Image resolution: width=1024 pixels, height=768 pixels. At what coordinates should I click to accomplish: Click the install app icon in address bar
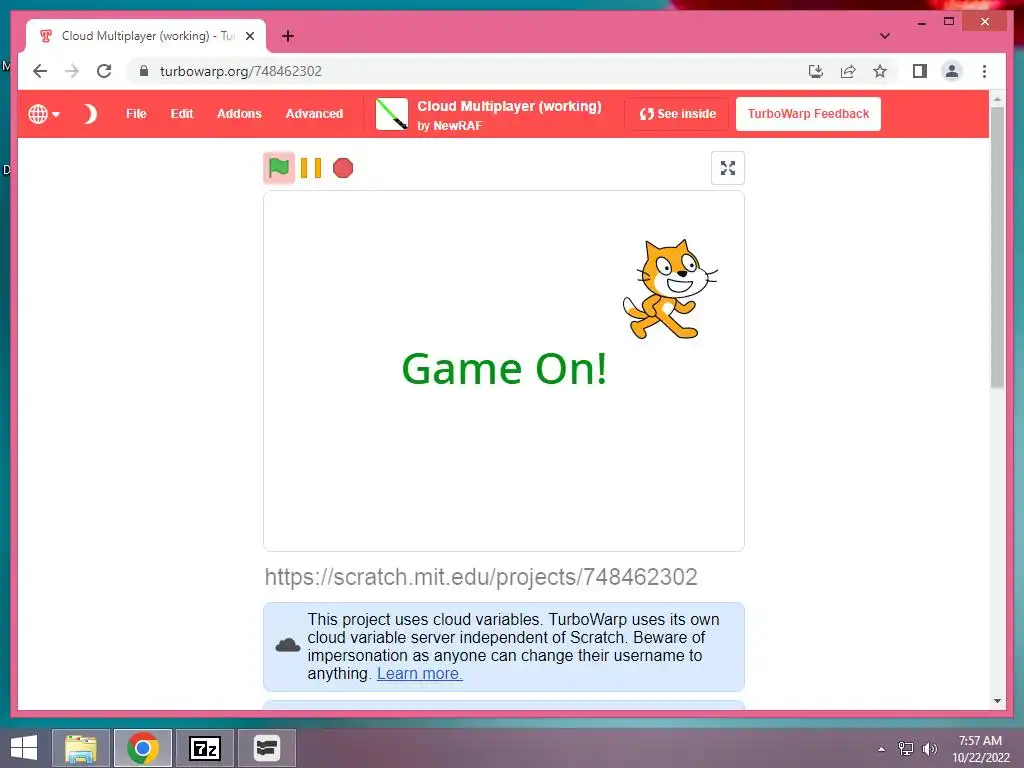pyautogui.click(x=815, y=71)
